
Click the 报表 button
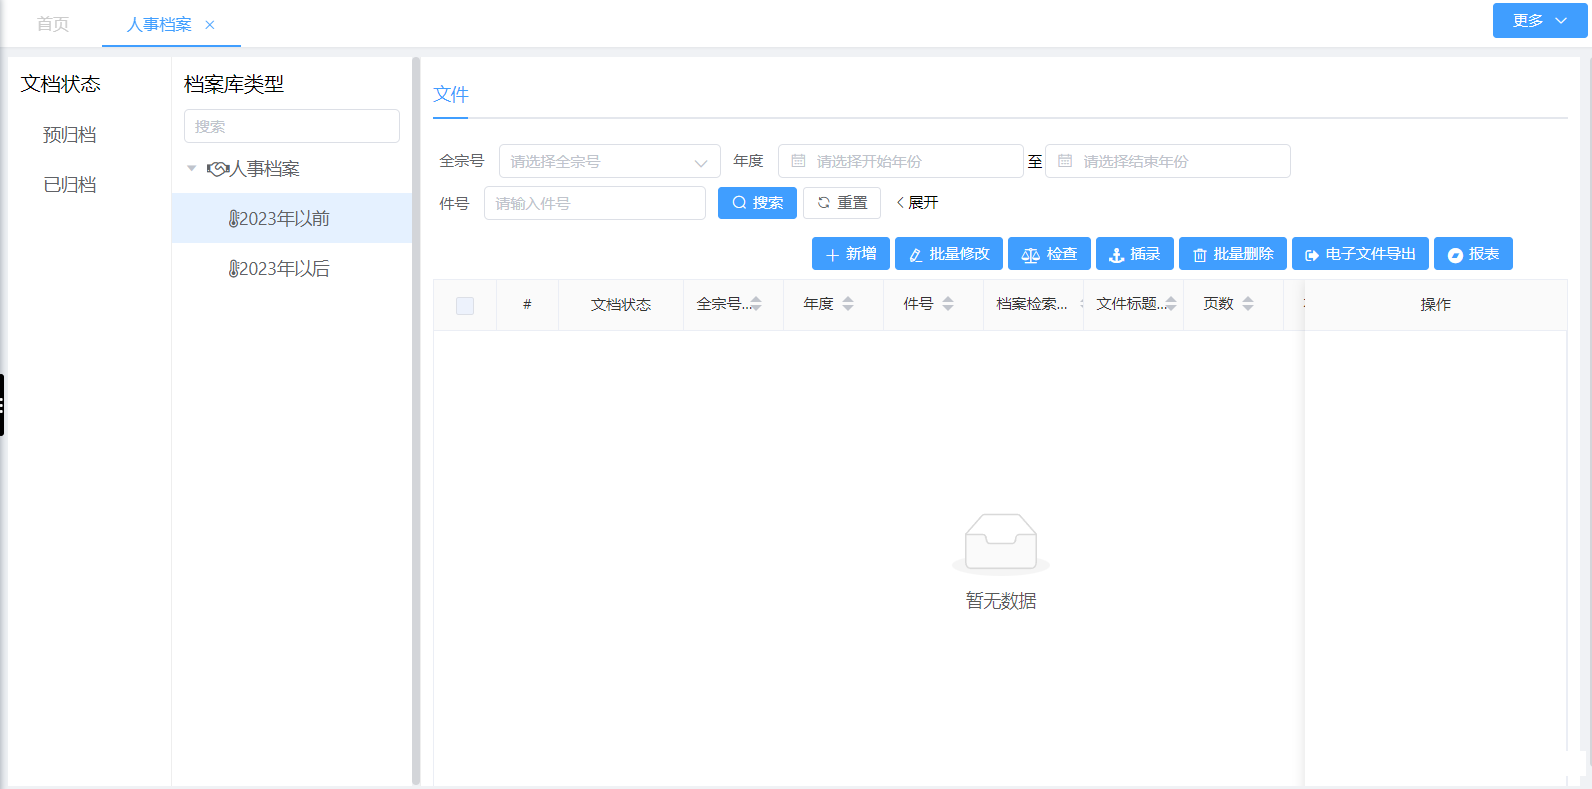coord(1473,254)
